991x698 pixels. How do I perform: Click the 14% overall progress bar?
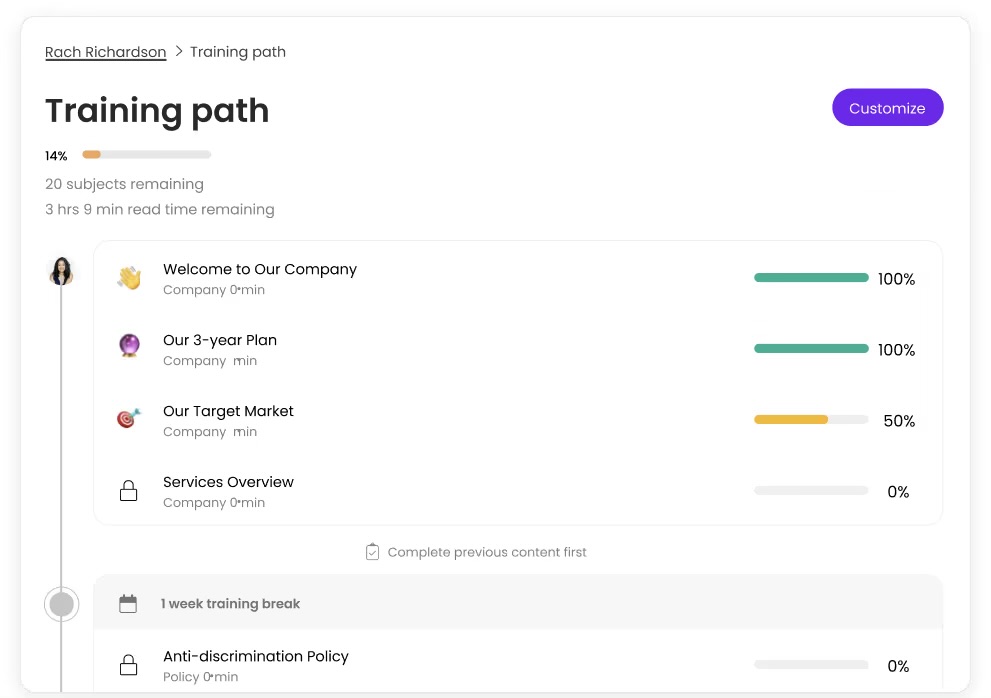(x=146, y=155)
